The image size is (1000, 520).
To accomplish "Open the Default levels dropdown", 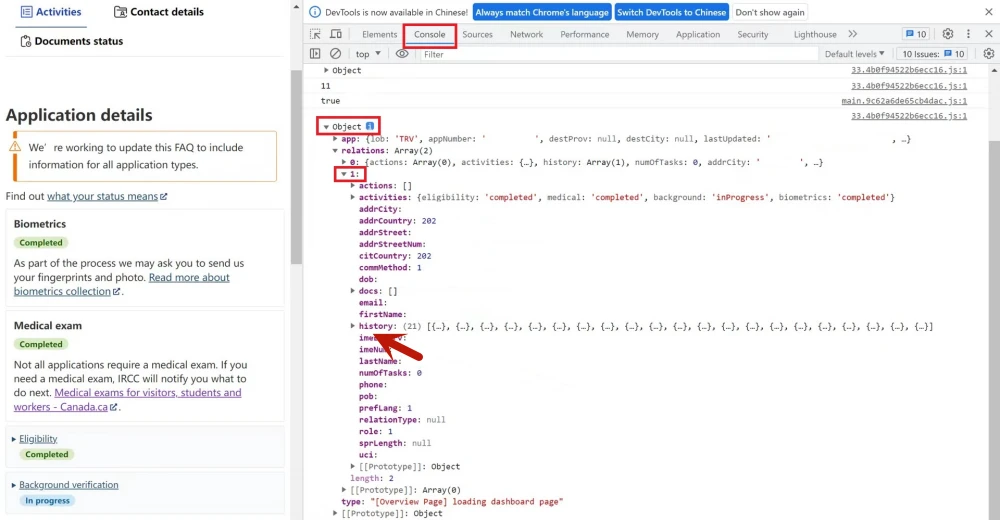I will coord(854,54).
